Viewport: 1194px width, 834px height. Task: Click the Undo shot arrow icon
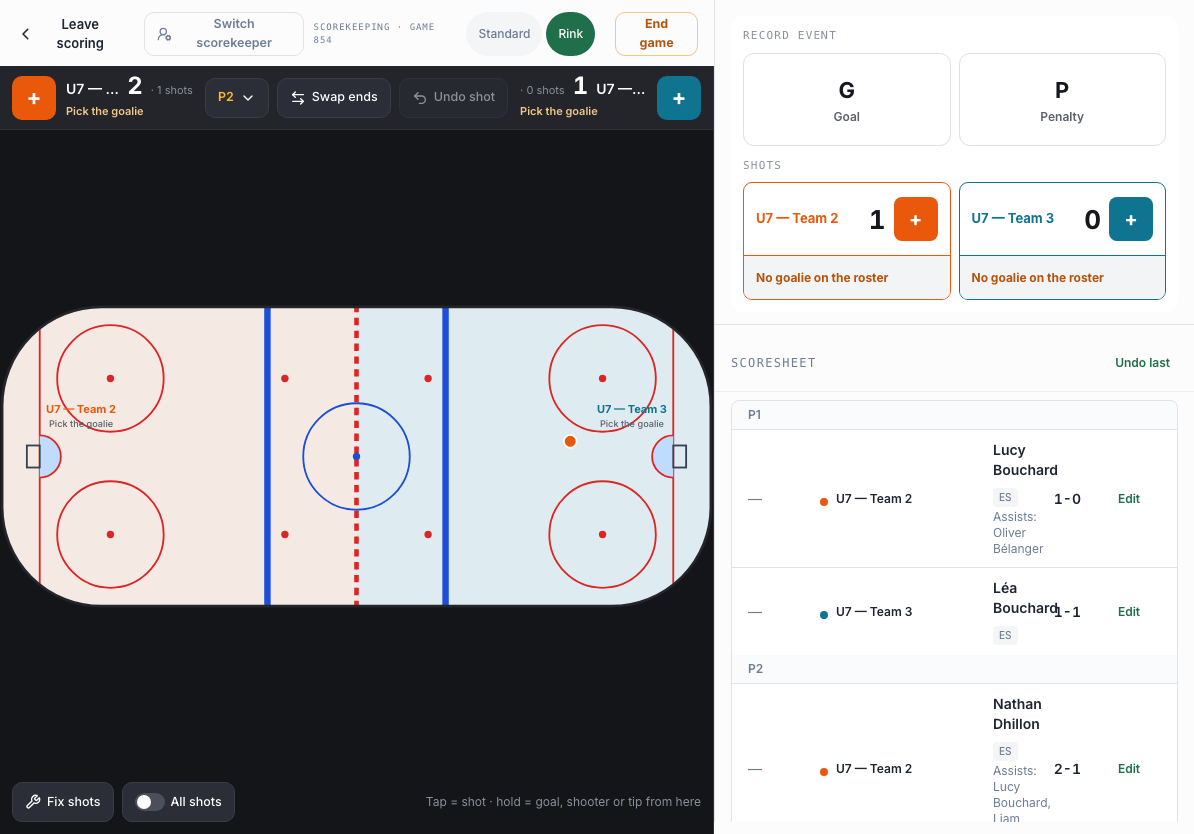(x=420, y=97)
